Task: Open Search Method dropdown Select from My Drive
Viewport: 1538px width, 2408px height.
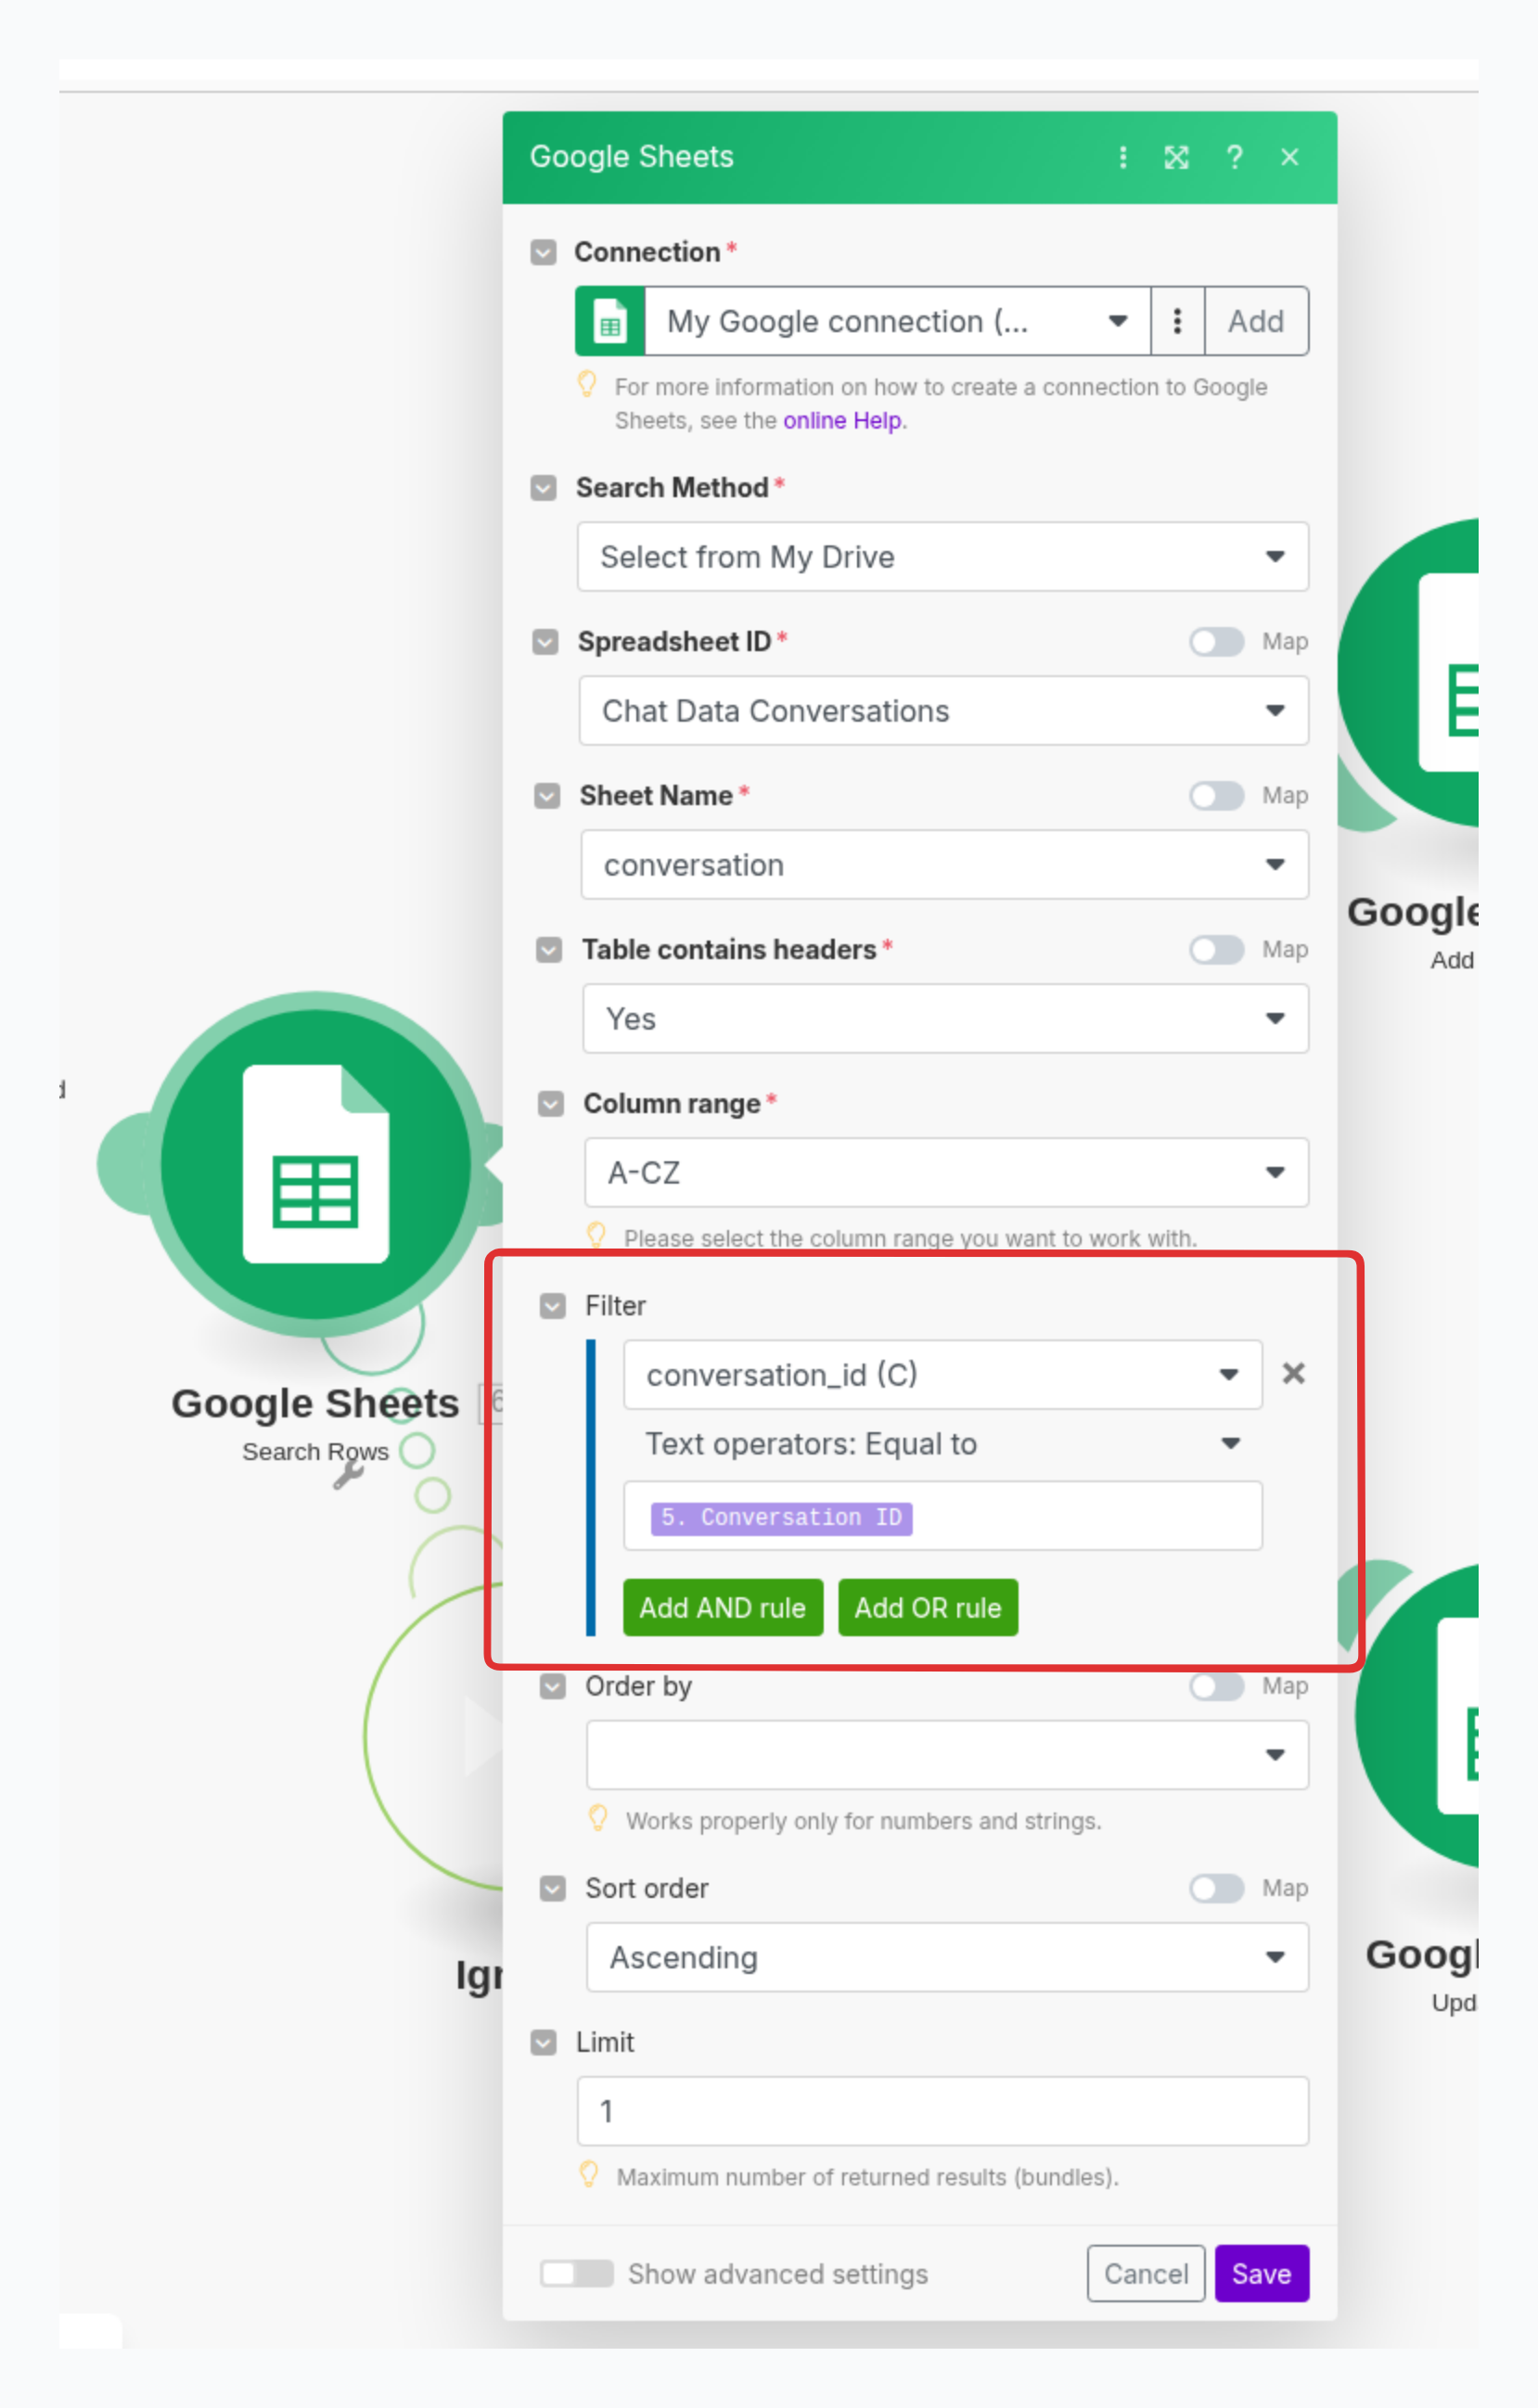Action: pyautogui.click(x=943, y=556)
